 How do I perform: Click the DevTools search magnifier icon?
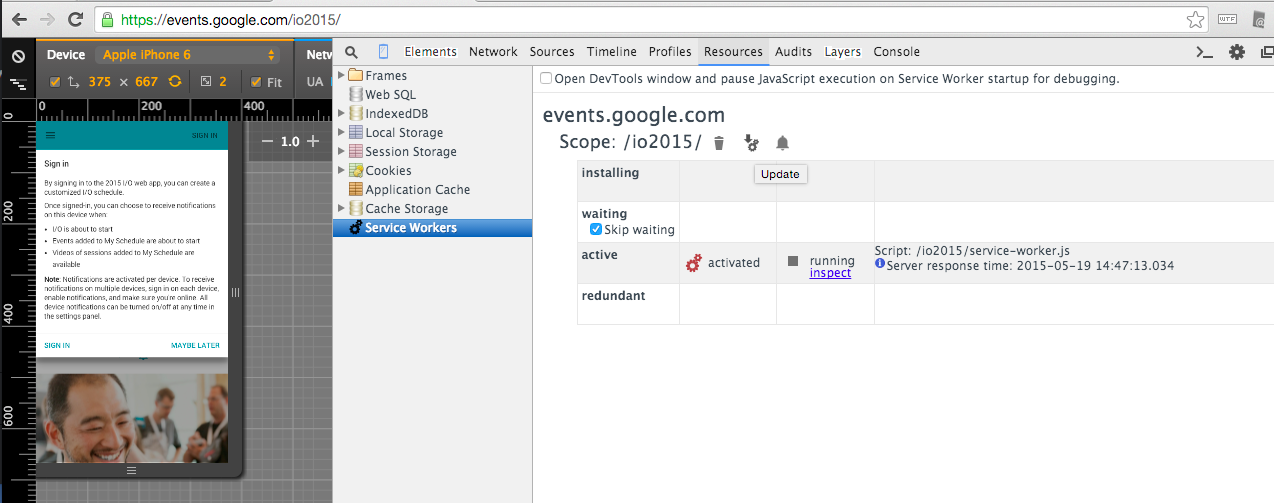(x=351, y=52)
